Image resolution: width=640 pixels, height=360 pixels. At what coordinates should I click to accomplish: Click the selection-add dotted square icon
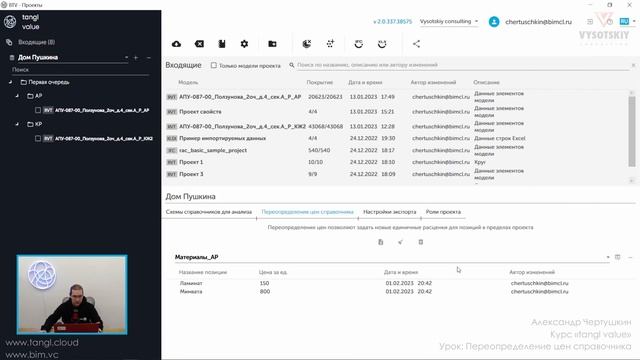pos(330,44)
